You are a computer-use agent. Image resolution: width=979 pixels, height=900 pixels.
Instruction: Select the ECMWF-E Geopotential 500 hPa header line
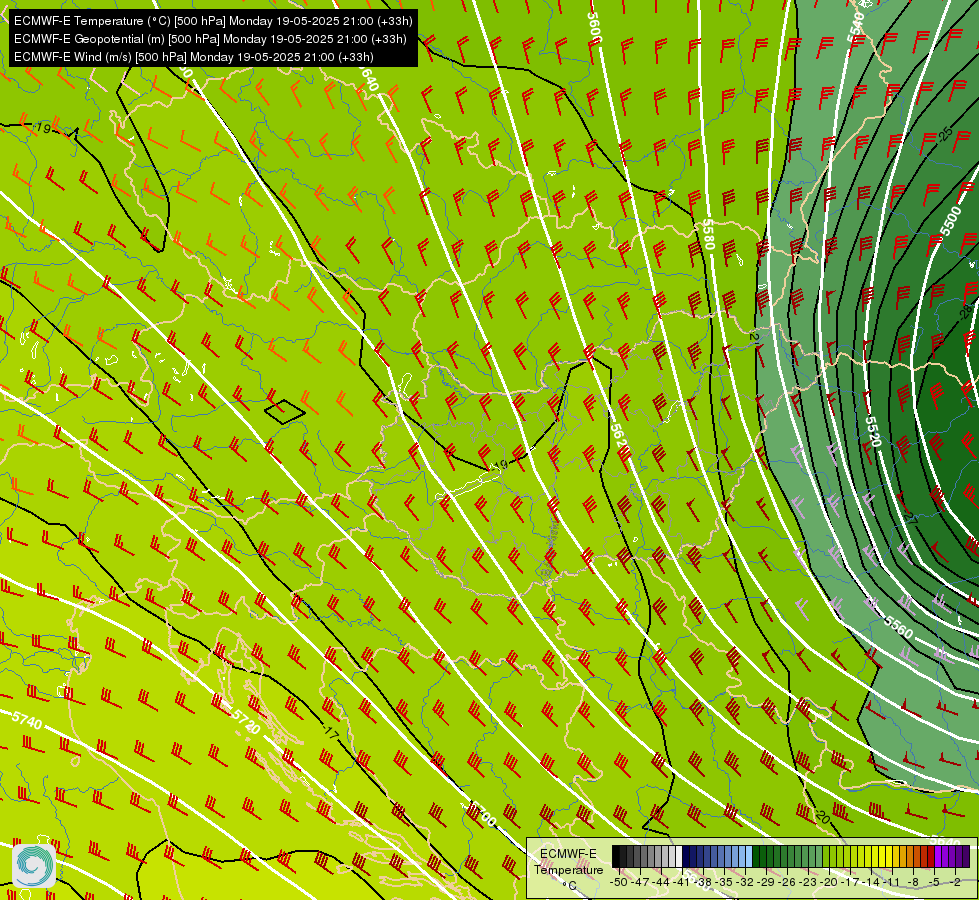click(210, 39)
